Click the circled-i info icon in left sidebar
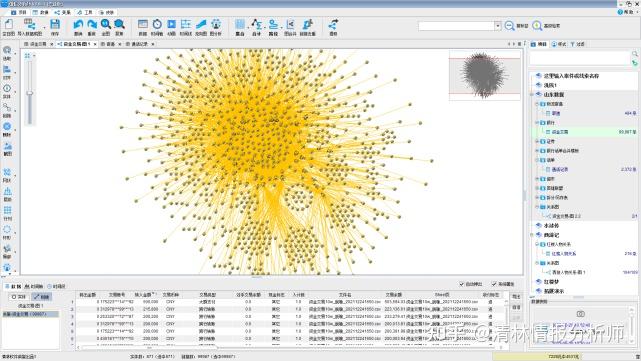 click(x=7, y=88)
